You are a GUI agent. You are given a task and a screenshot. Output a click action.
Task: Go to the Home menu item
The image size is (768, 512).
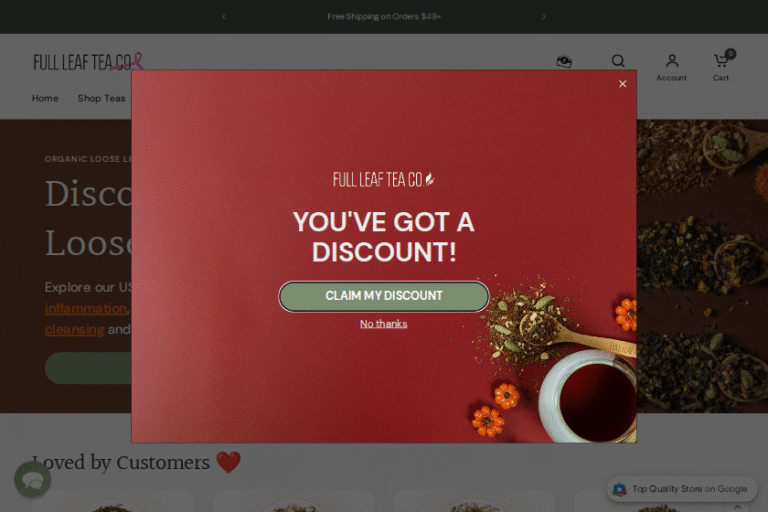[x=45, y=98]
